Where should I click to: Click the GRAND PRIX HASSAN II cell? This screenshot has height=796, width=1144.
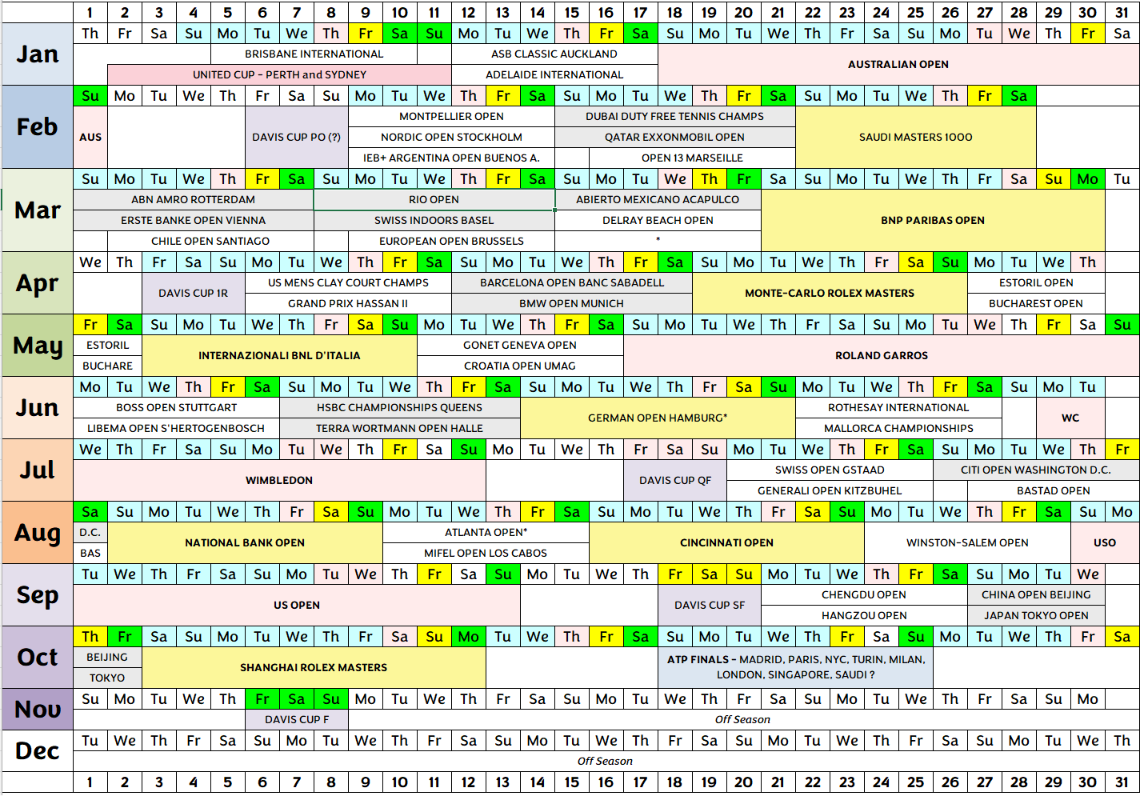coord(348,304)
